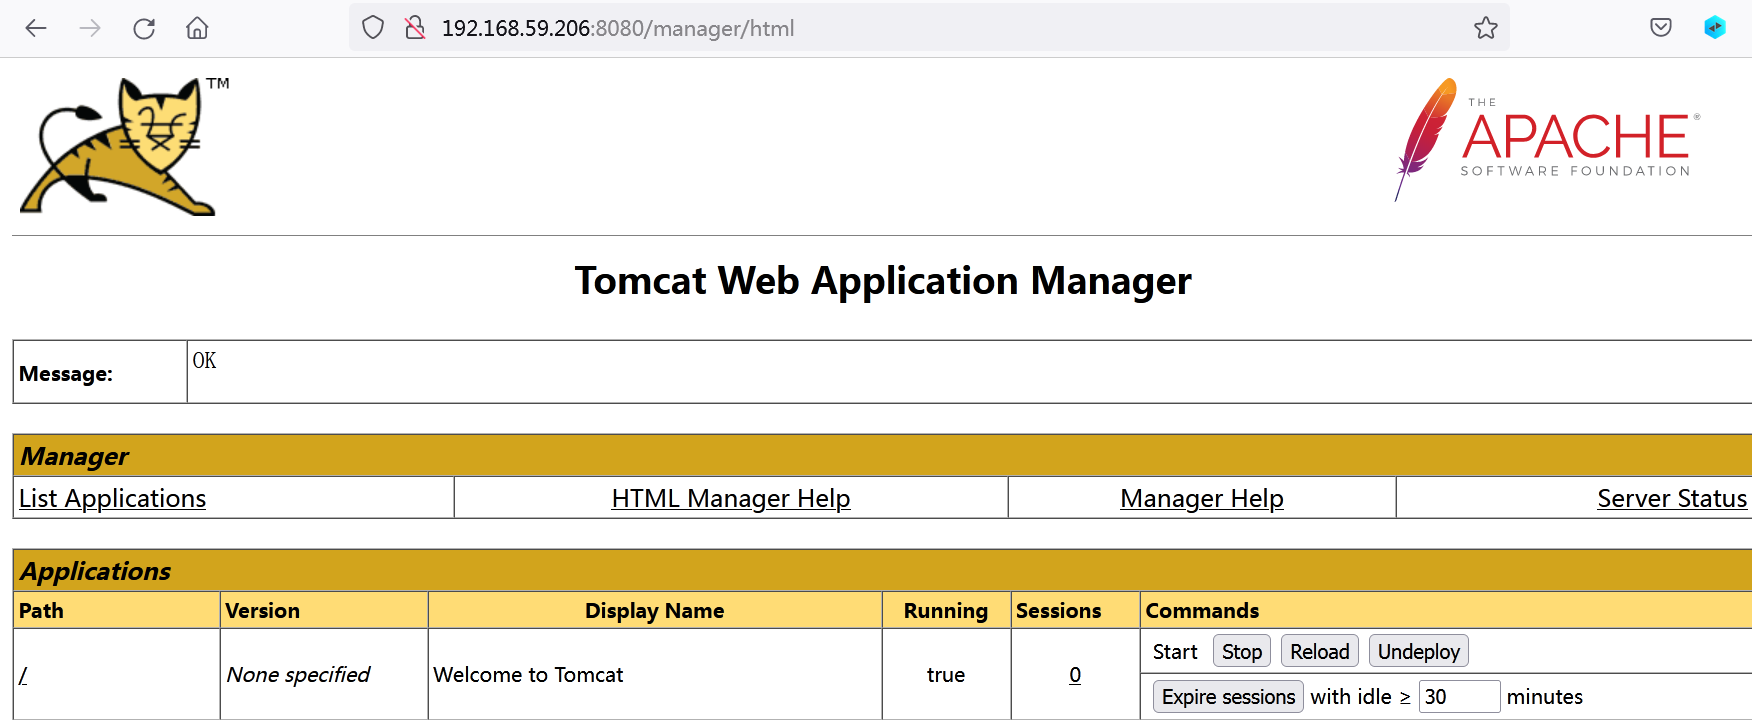The height and width of the screenshot is (720, 1752).
Task: Open HTML Manager Help link
Action: 731,498
